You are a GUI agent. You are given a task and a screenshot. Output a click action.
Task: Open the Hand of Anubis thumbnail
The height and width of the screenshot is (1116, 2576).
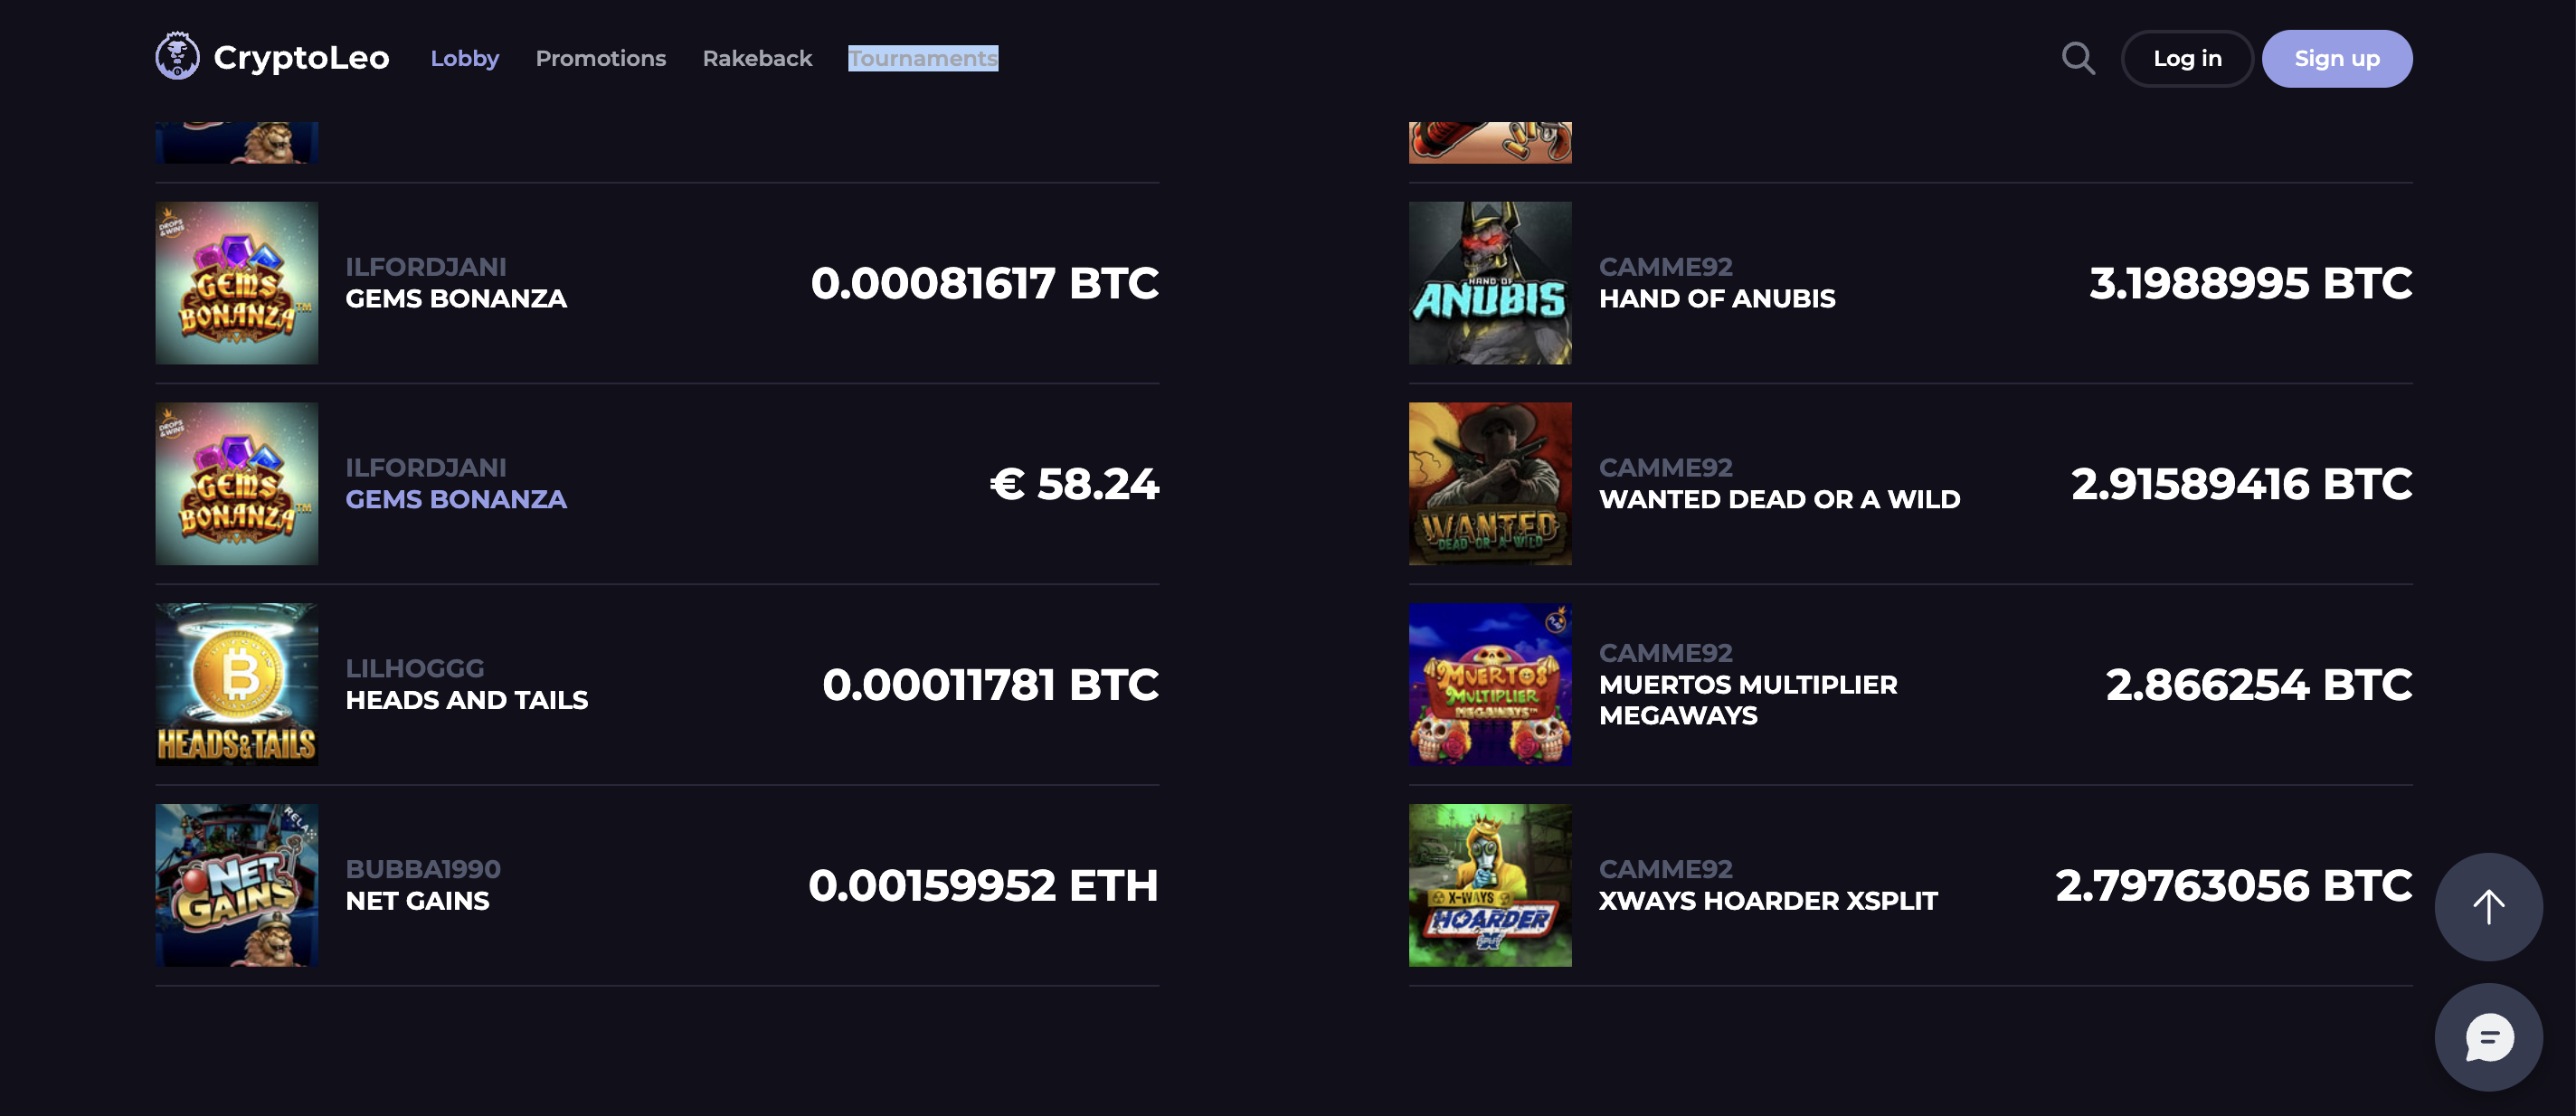[x=1490, y=283]
